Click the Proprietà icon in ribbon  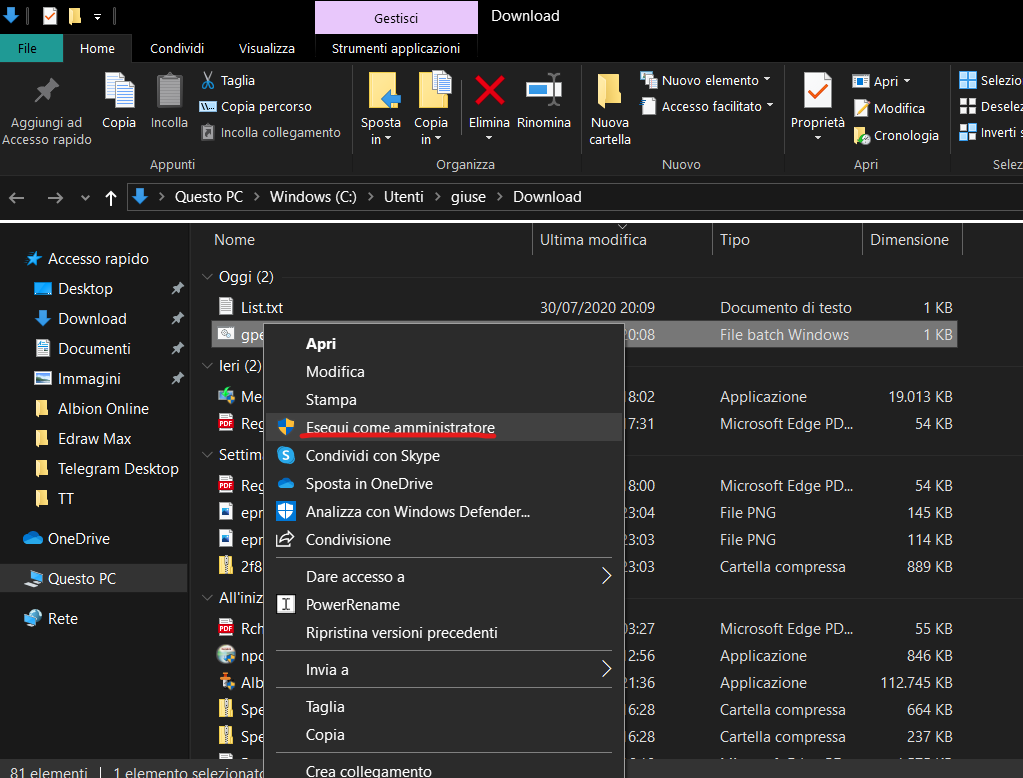click(817, 91)
